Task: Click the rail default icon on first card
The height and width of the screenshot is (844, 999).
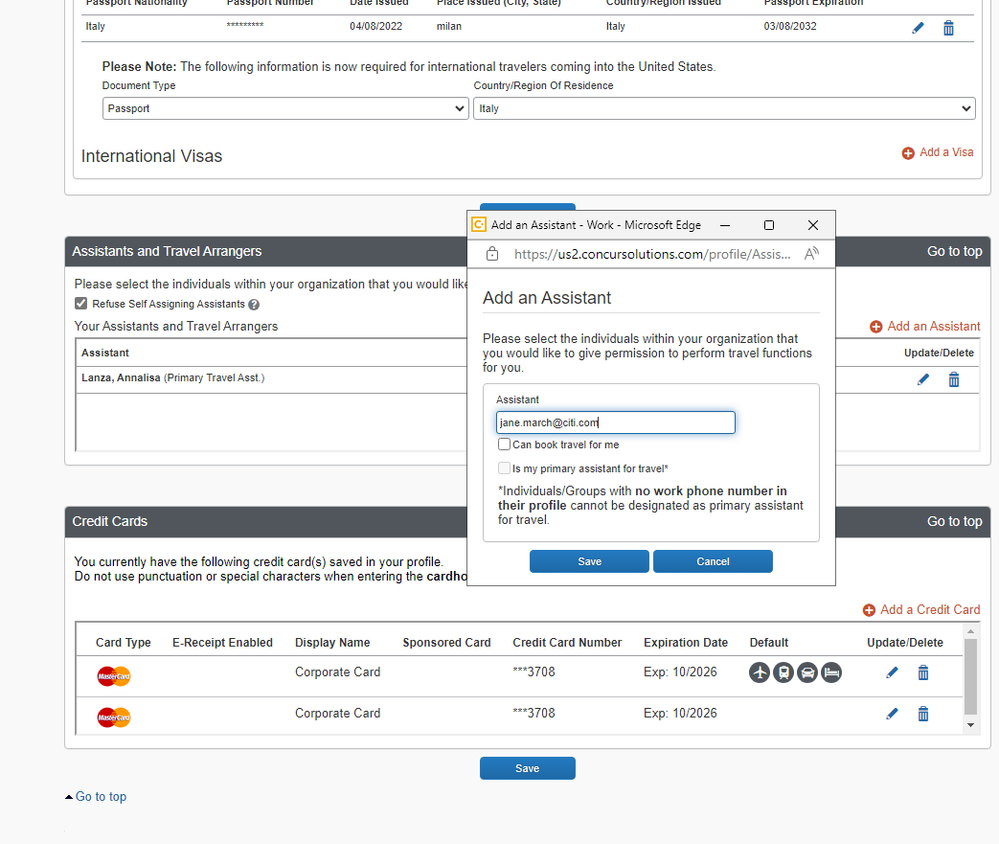Action: tap(783, 672)
